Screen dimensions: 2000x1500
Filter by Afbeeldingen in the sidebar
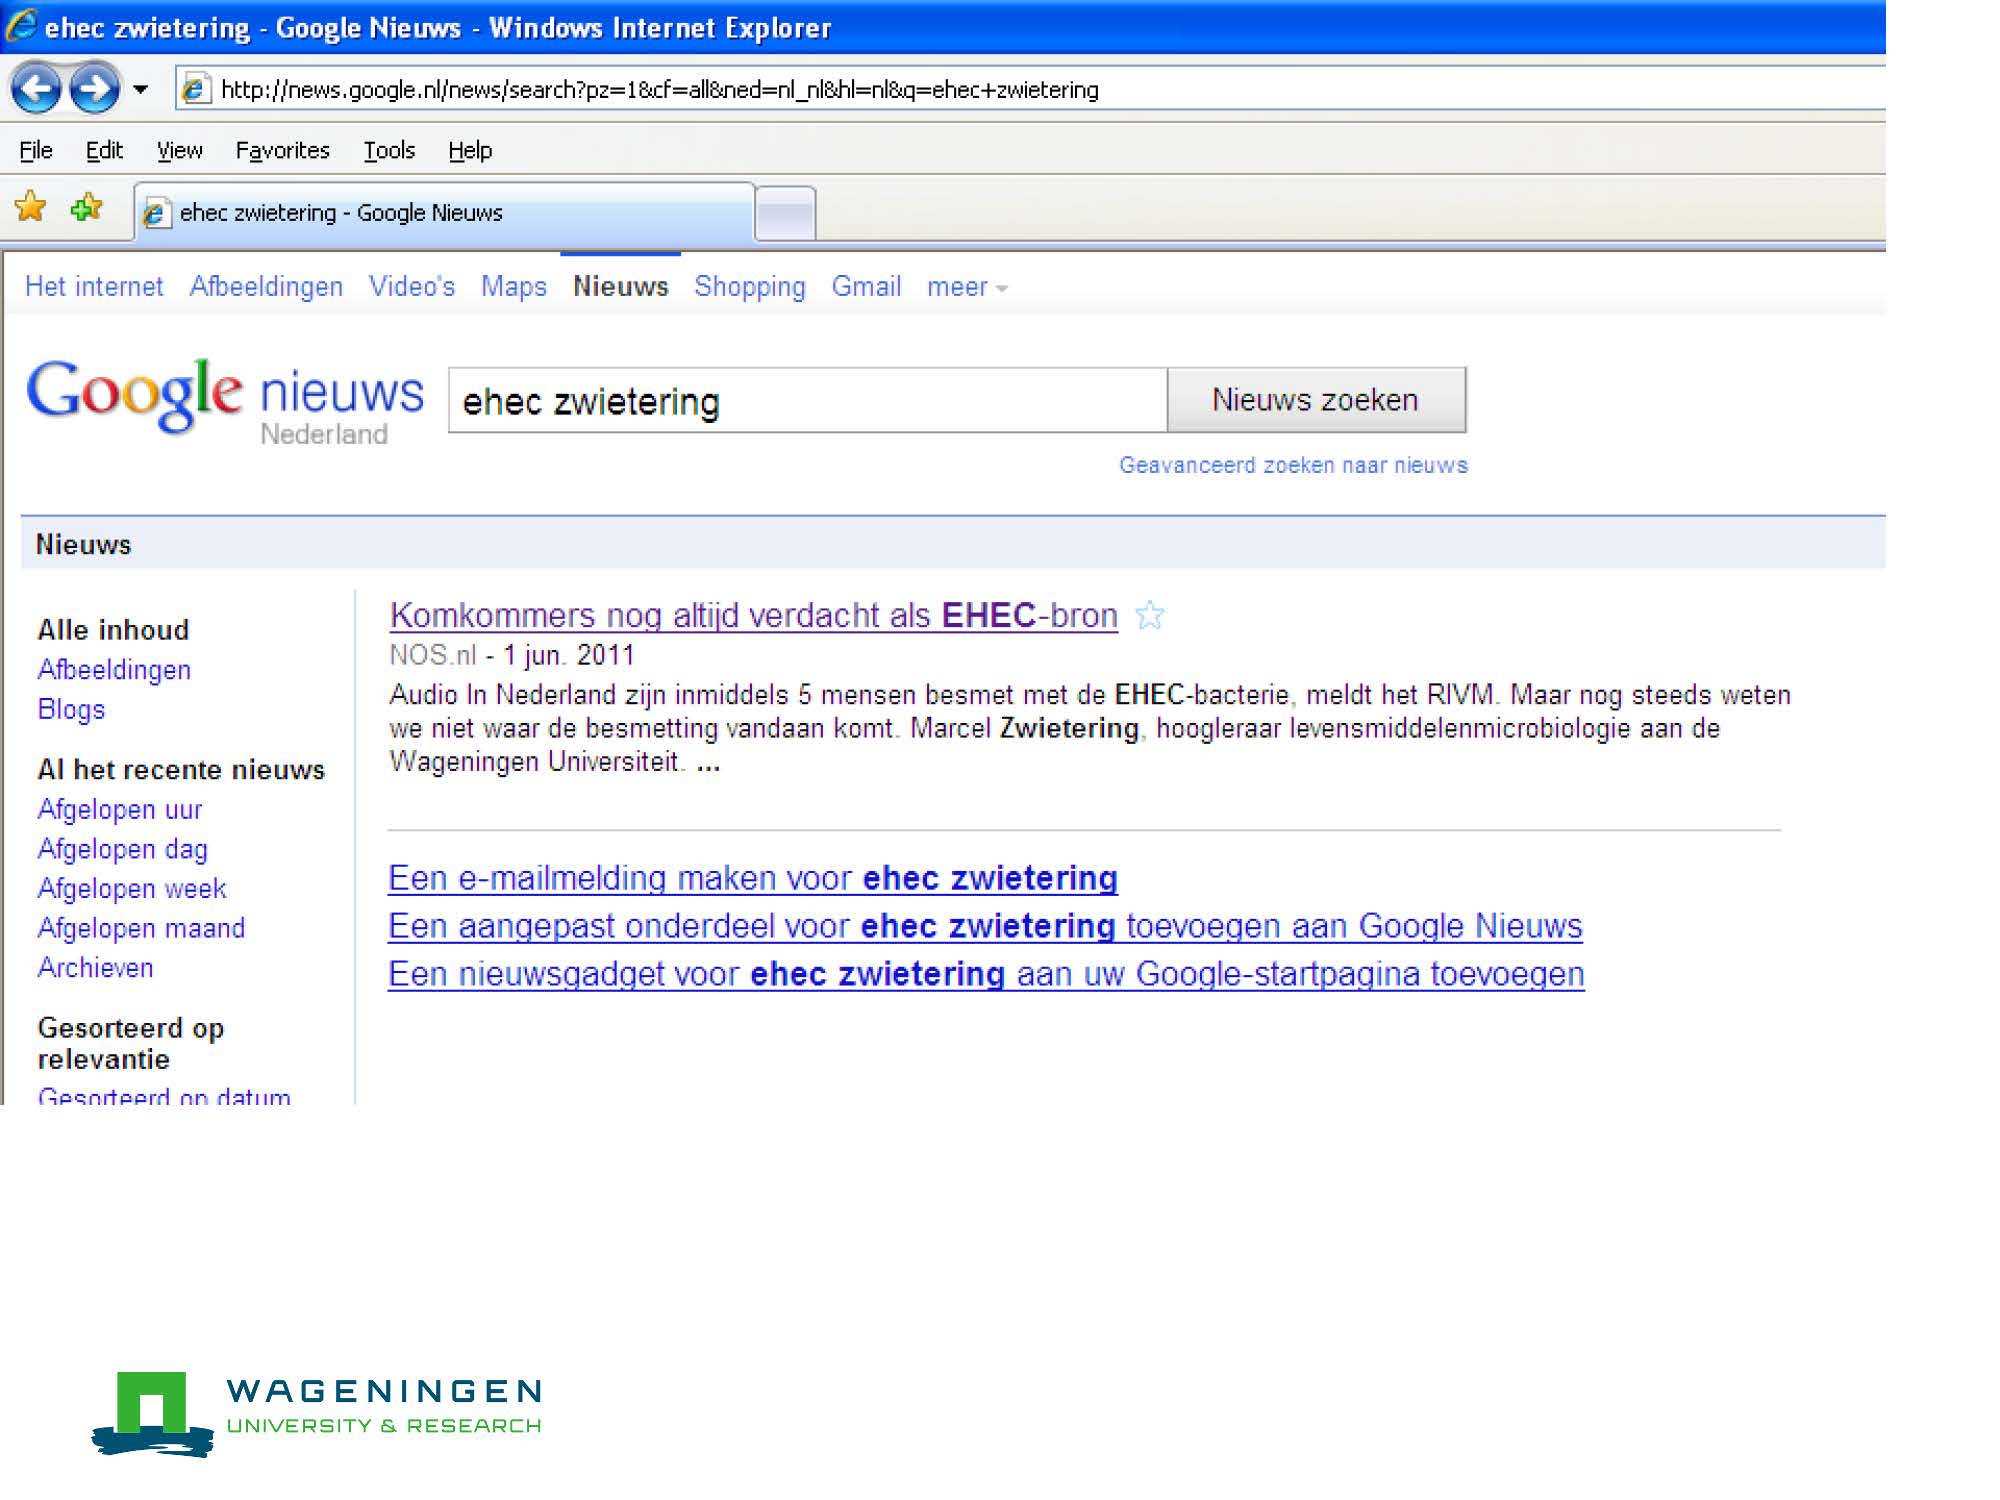(114, 670)
